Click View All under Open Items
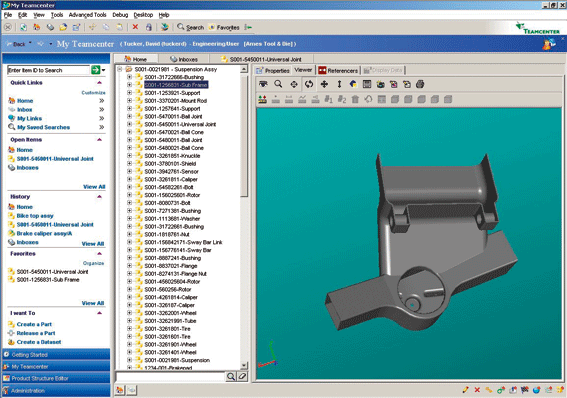The image size is (567, 398). click(94, 187)
